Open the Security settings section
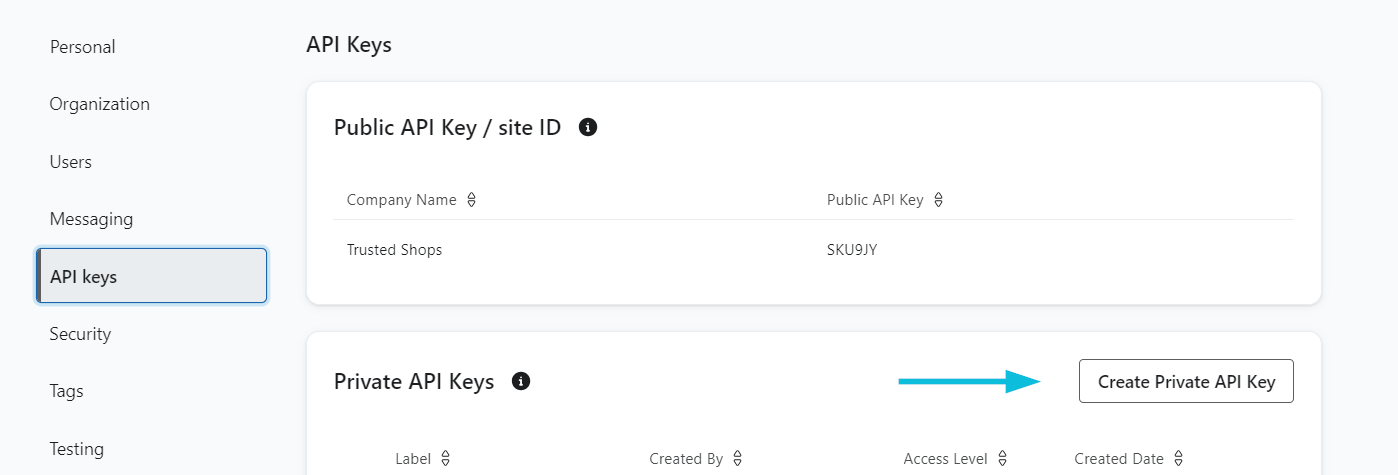This screenshot has height=475, width=1398. (x=80, y=334)
